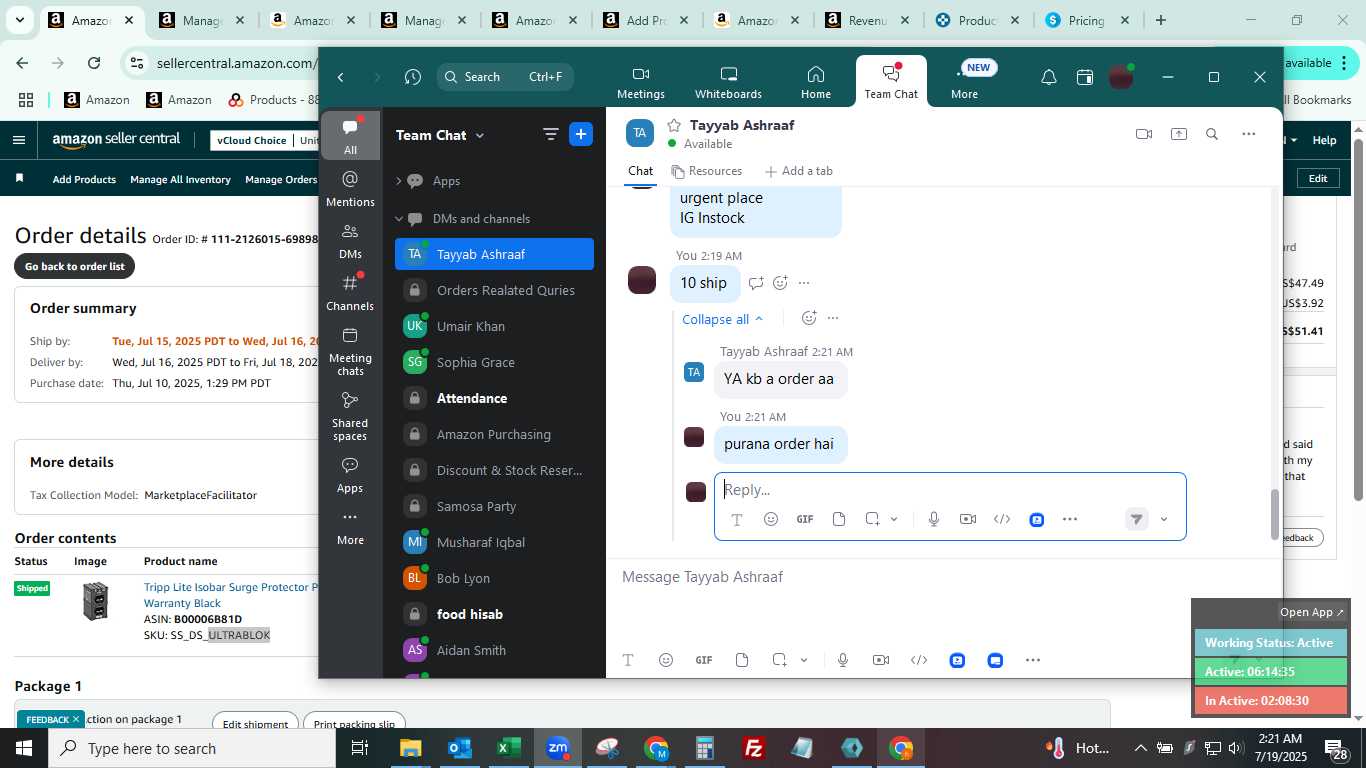The image size is (1366, 768).
Task: Insert emoji in the reply box
Action: coord(771,519)
